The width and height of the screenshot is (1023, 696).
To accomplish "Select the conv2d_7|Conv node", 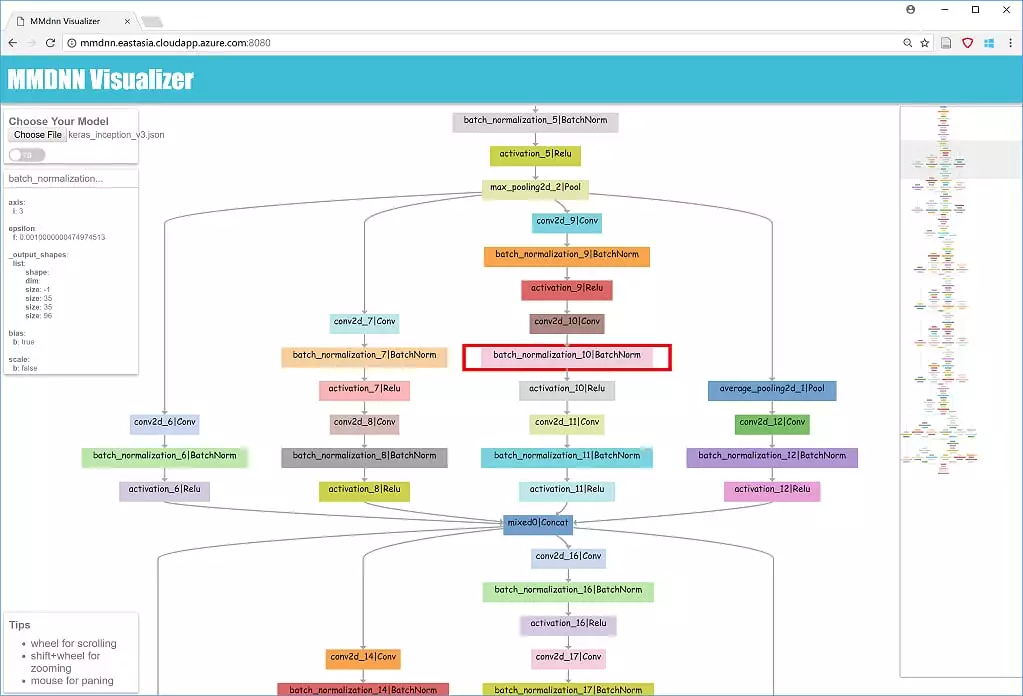I will pyautogui.click(x=365, y=323).
